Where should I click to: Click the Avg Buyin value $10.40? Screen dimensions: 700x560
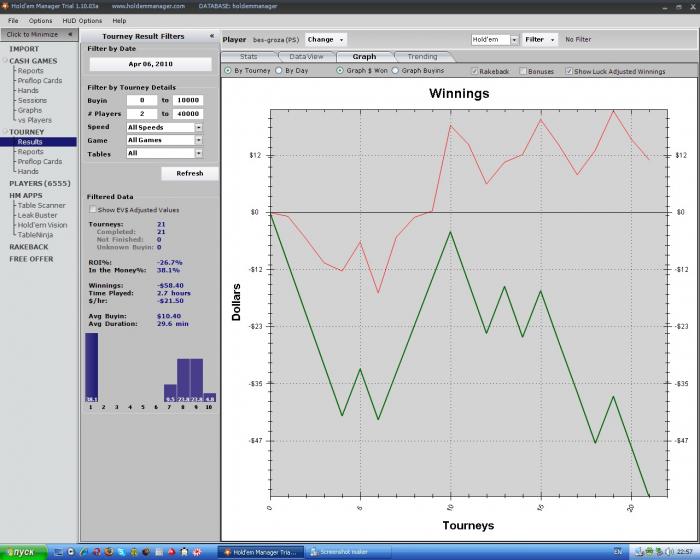[169, 316]
